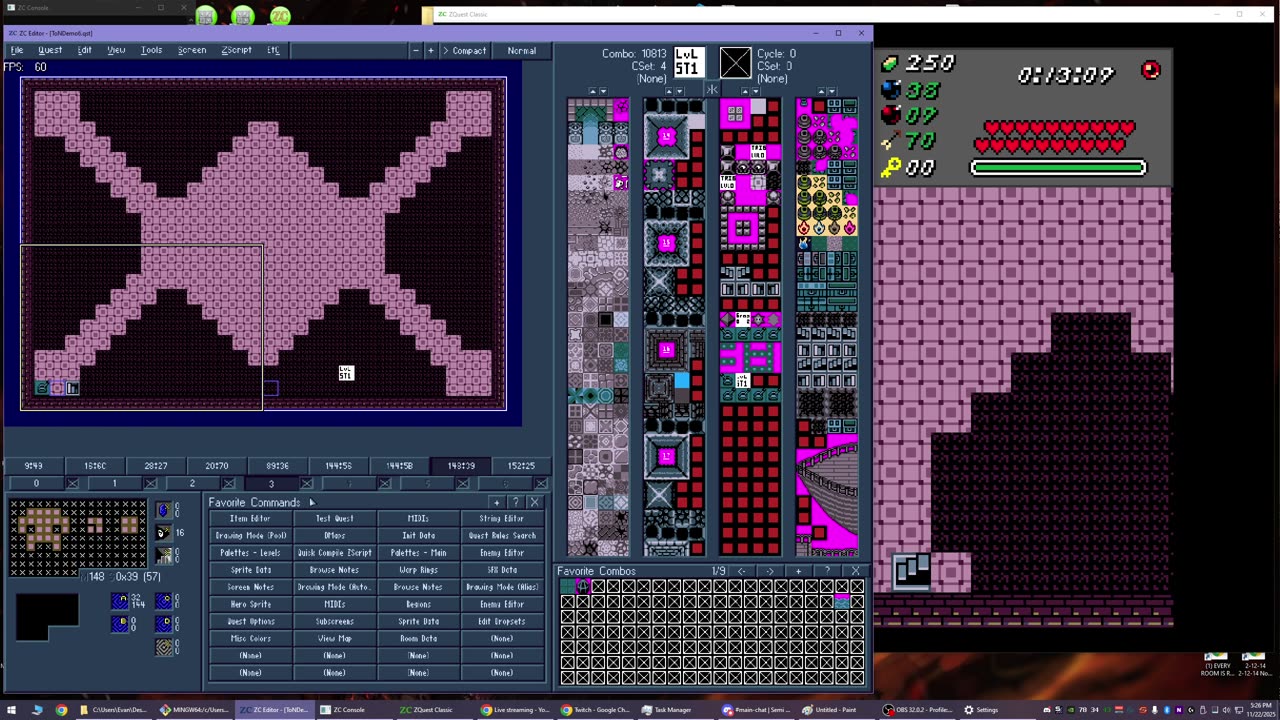Open Quick Compile ZScript command
1280x720 pixels.
coord(334,553)
